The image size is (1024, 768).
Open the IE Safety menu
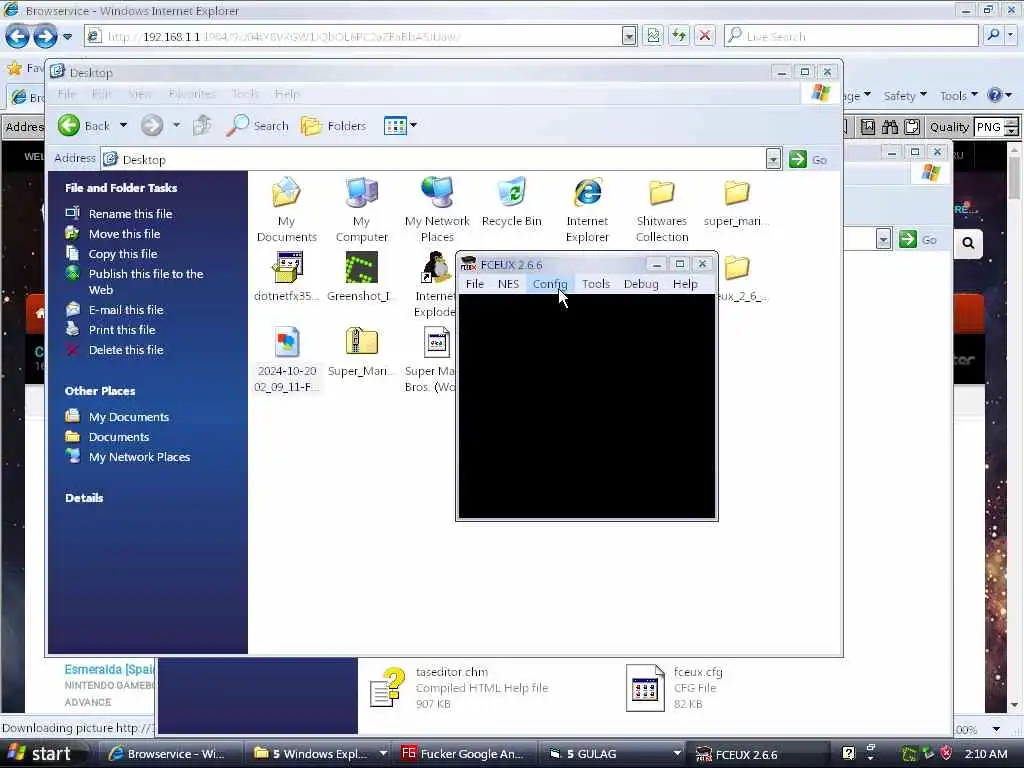[904, 96]
